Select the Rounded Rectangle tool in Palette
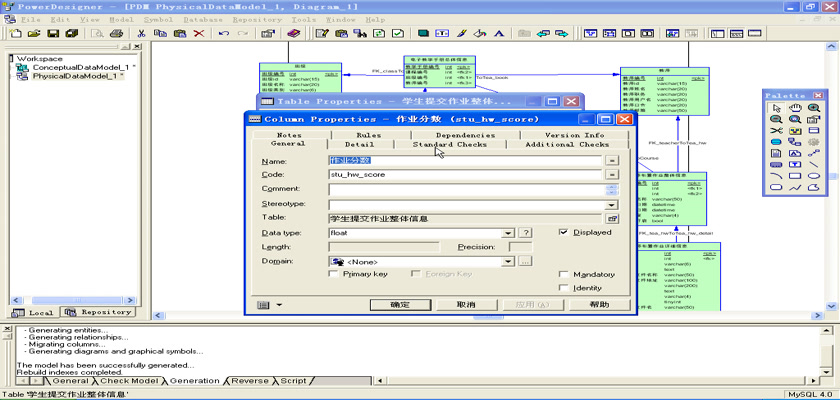This screenshot has width=840, height=400. tap(776, 187)
